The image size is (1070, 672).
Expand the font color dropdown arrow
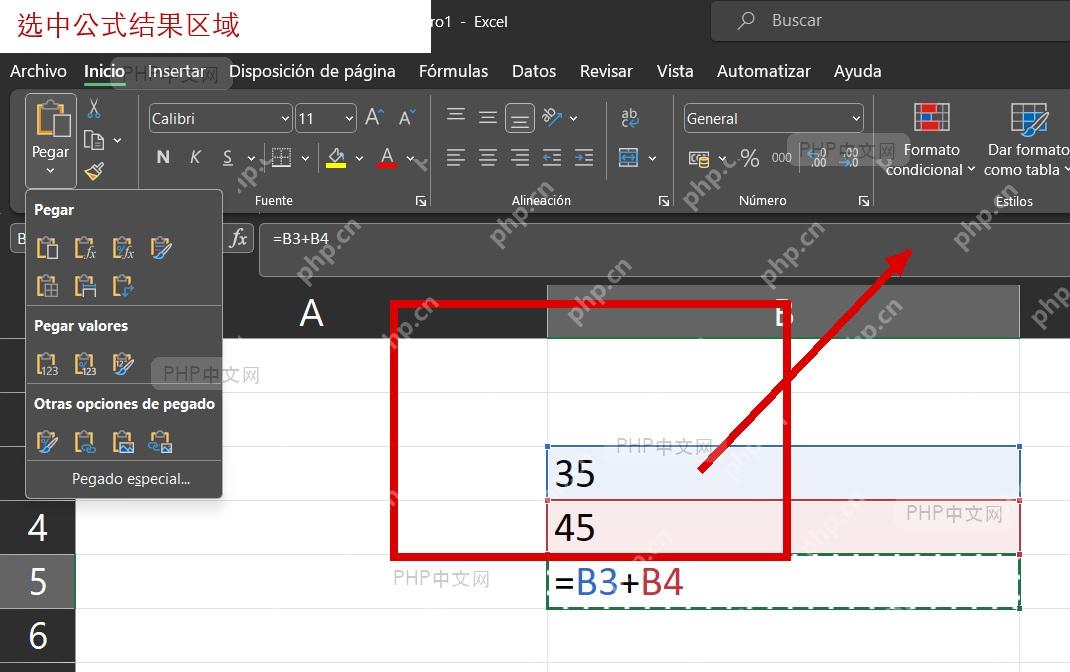click(x=410, y=159)
